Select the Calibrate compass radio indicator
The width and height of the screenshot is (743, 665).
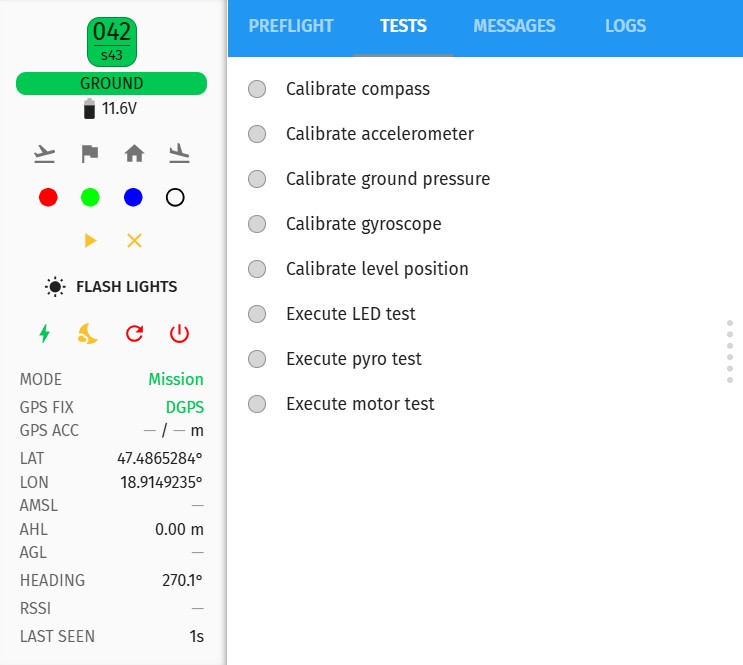coord(257,89)
